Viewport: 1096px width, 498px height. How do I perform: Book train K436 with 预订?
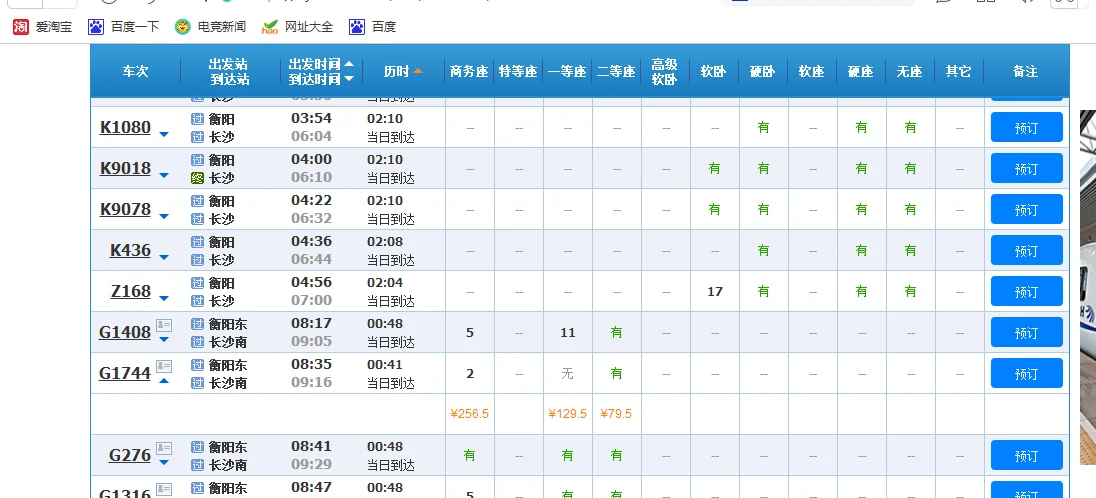click(1026, 250)
